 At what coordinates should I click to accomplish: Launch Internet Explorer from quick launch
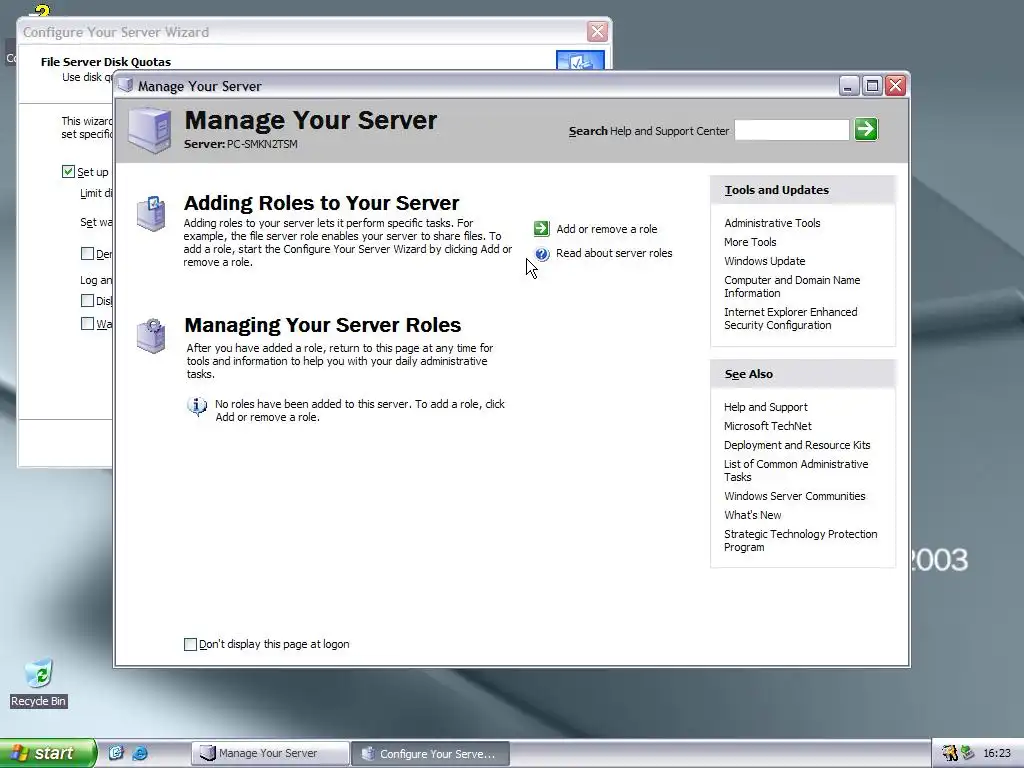140,753
